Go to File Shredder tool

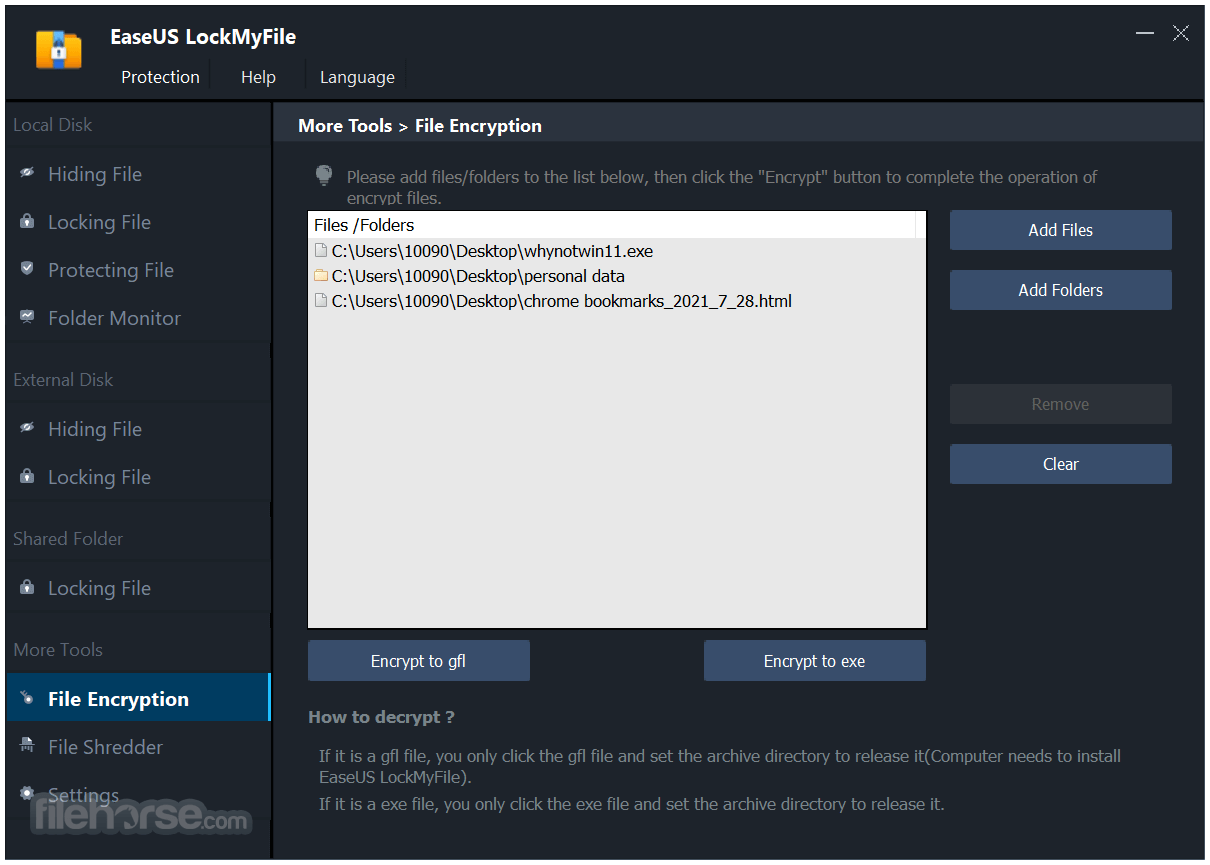coord(138,747)
